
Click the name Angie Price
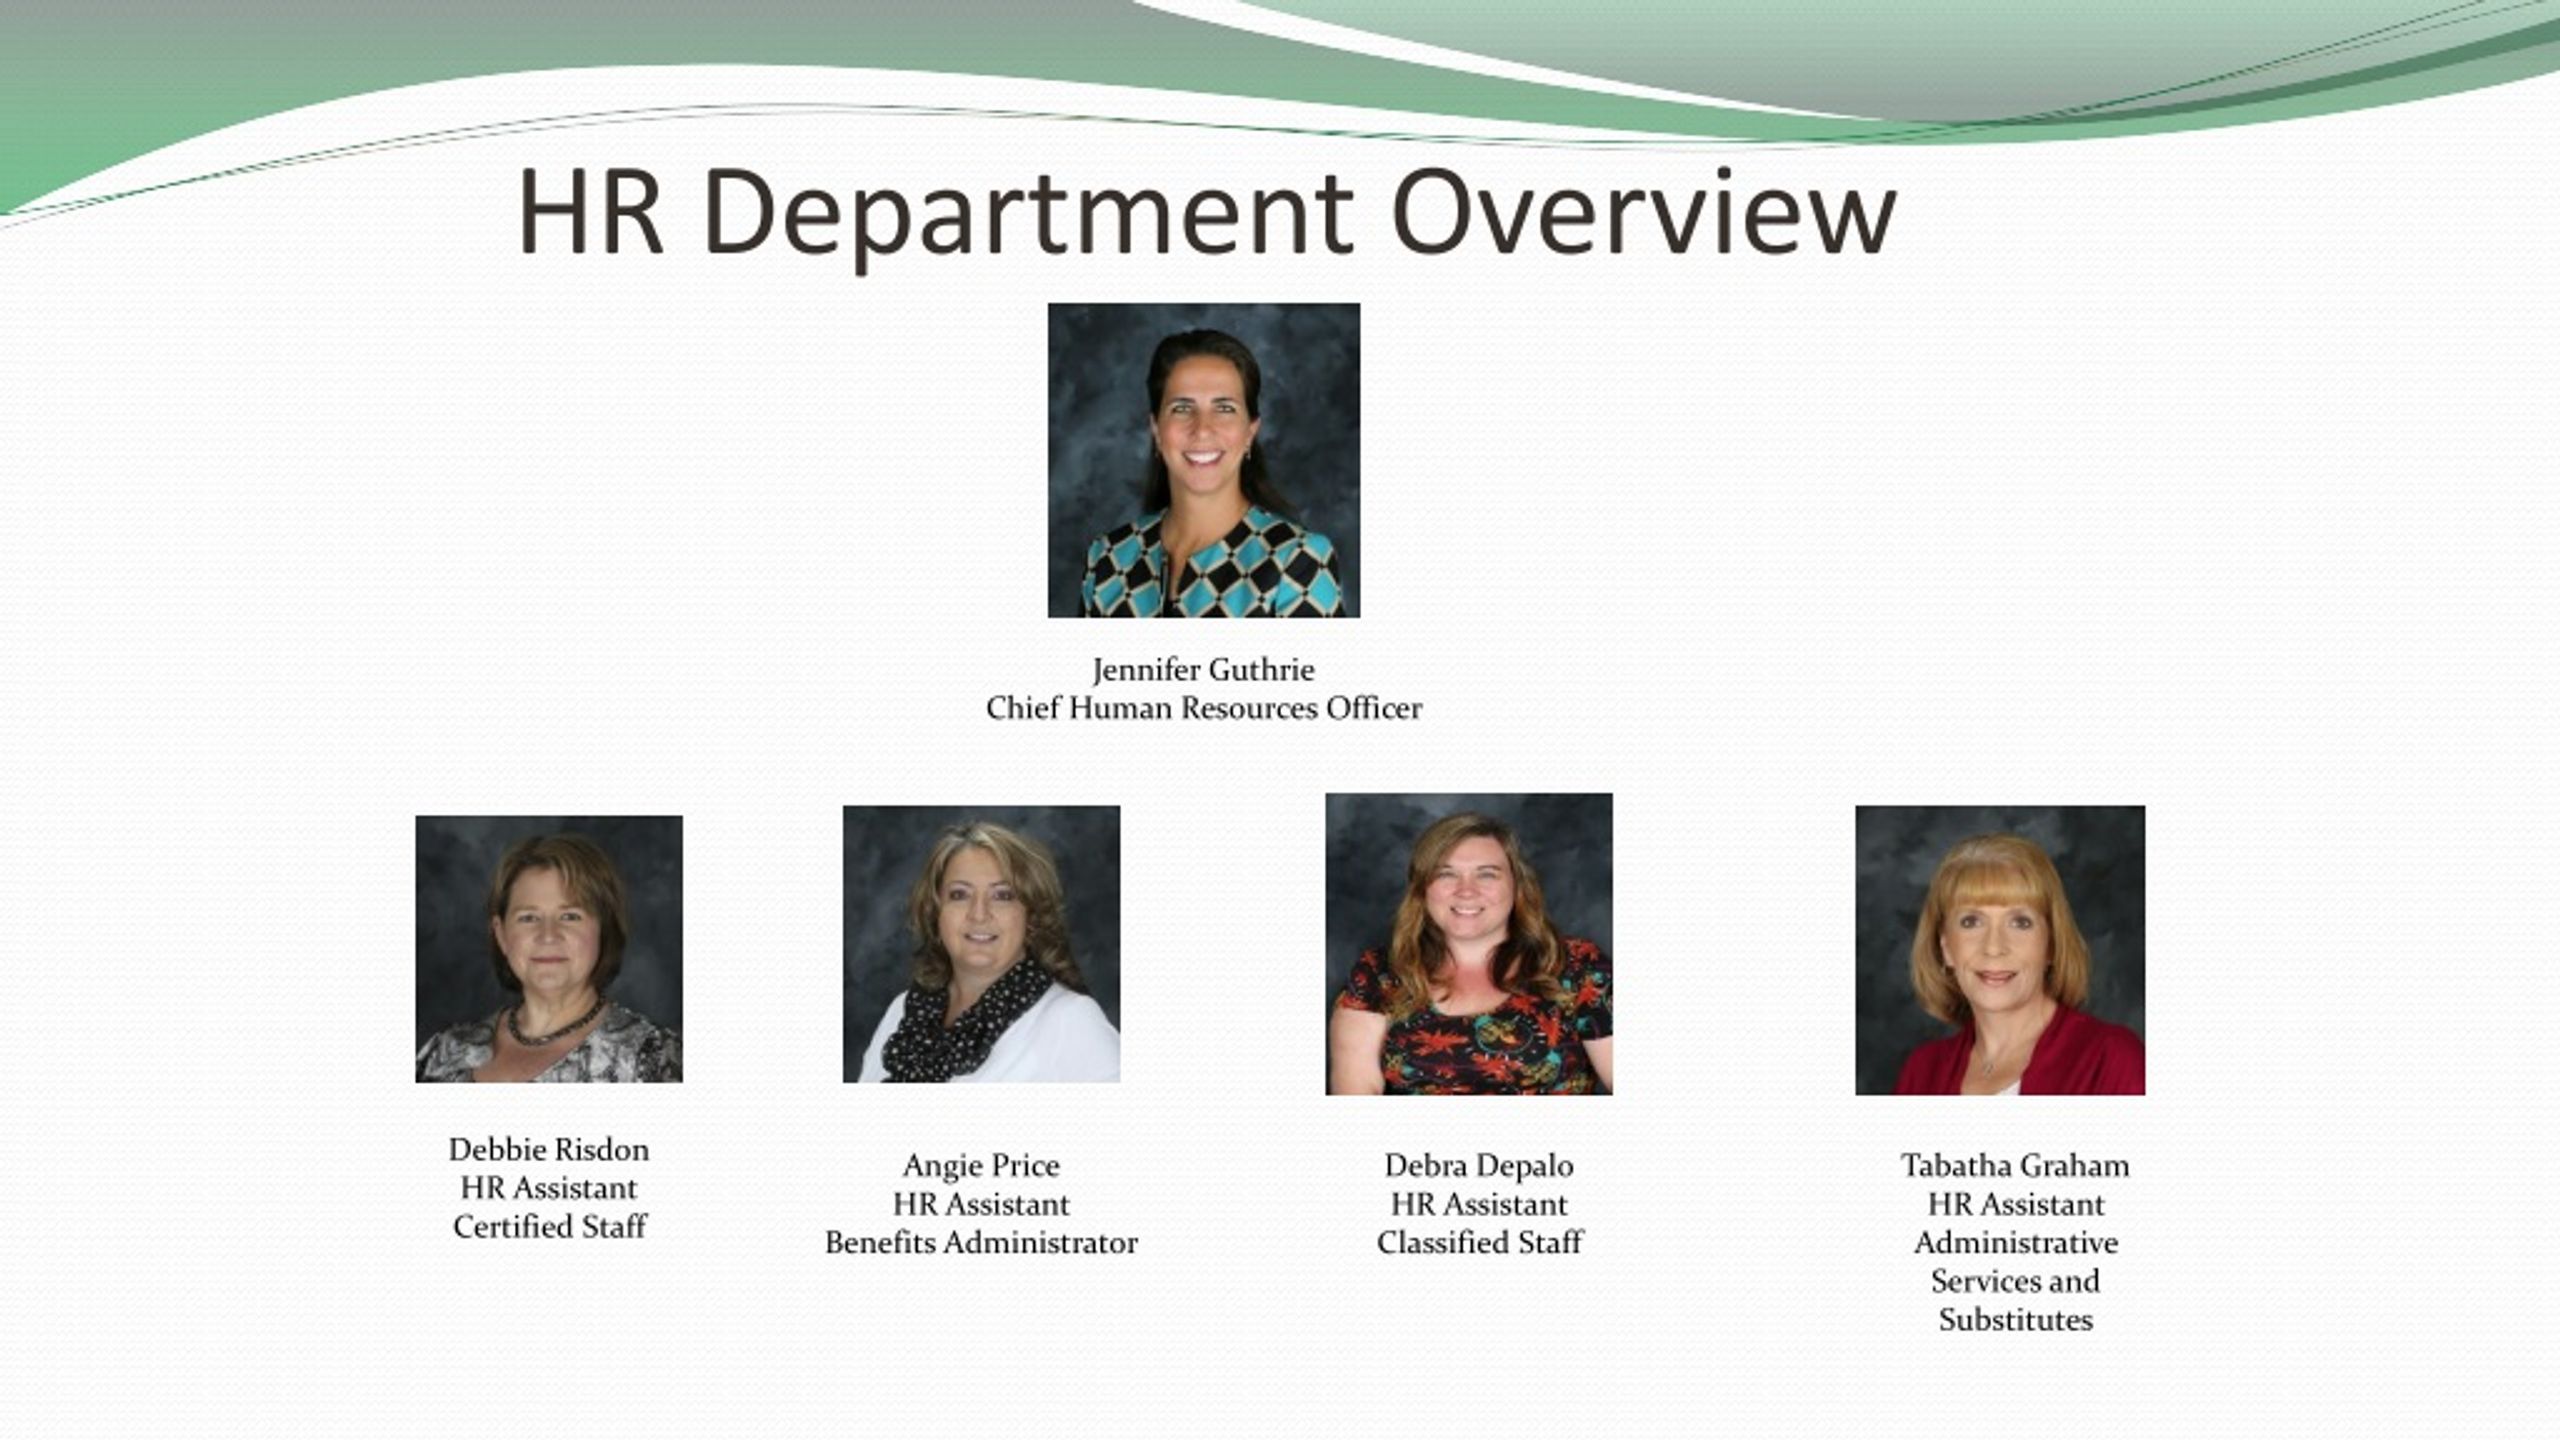click(x=981, y=1166)
